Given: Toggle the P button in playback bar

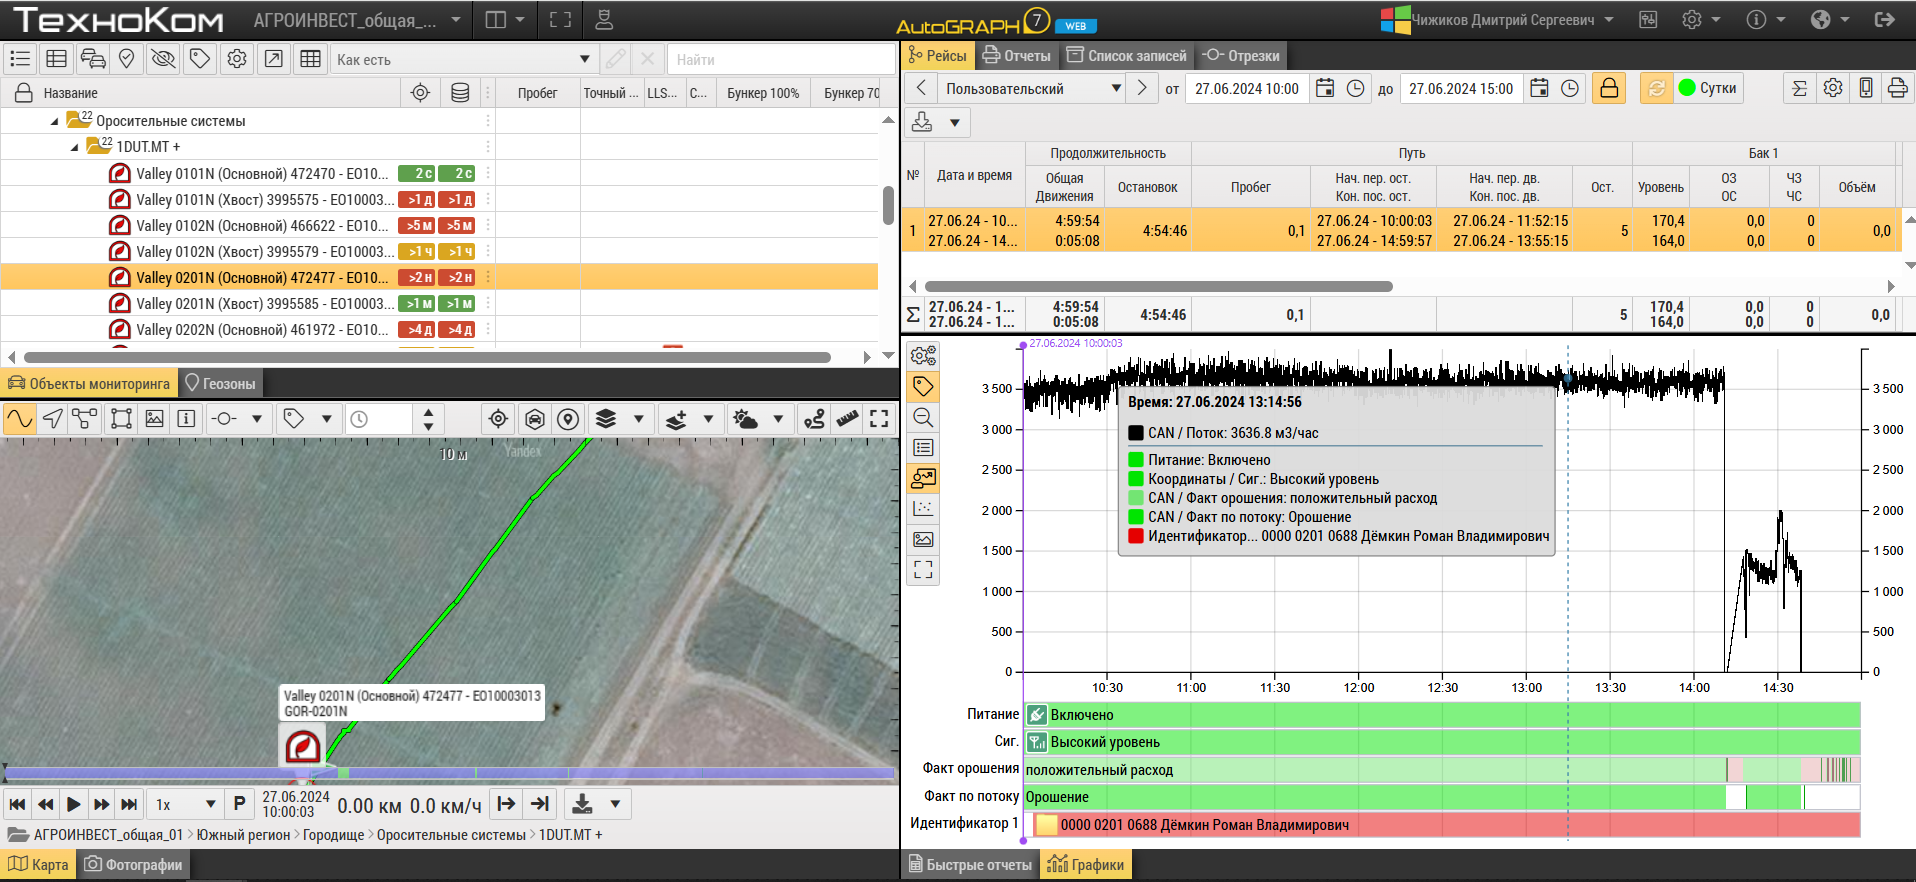Looking at the screenshot, I should (239, 804).
